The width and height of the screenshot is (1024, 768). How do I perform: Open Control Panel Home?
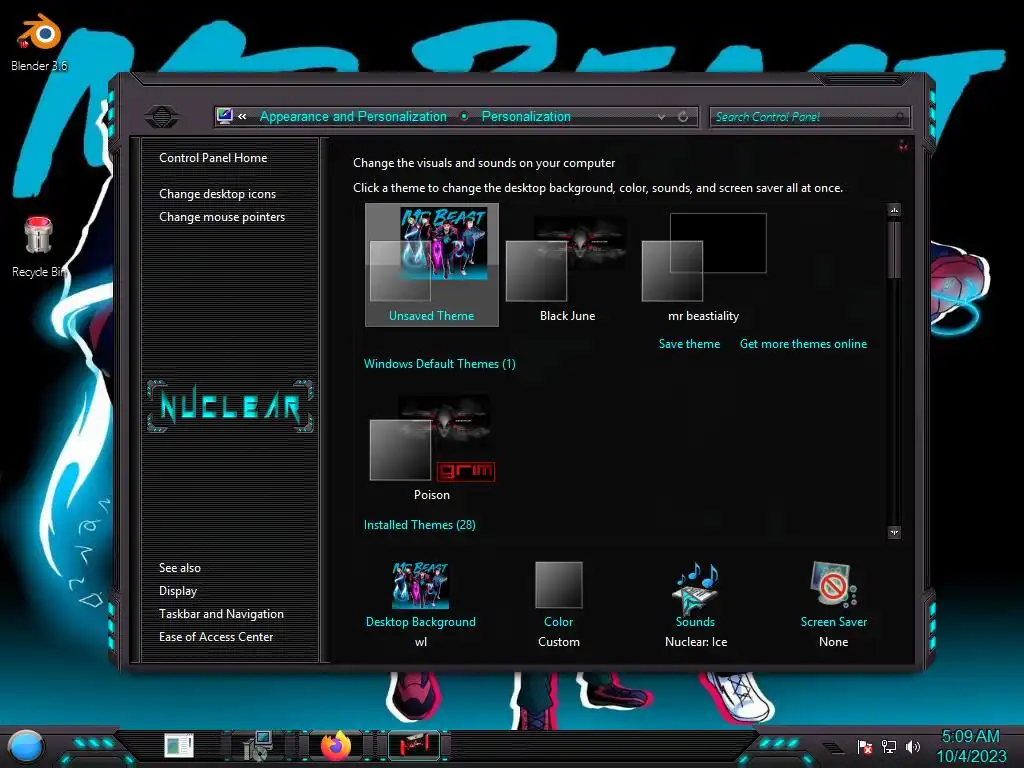pos(213,157)
